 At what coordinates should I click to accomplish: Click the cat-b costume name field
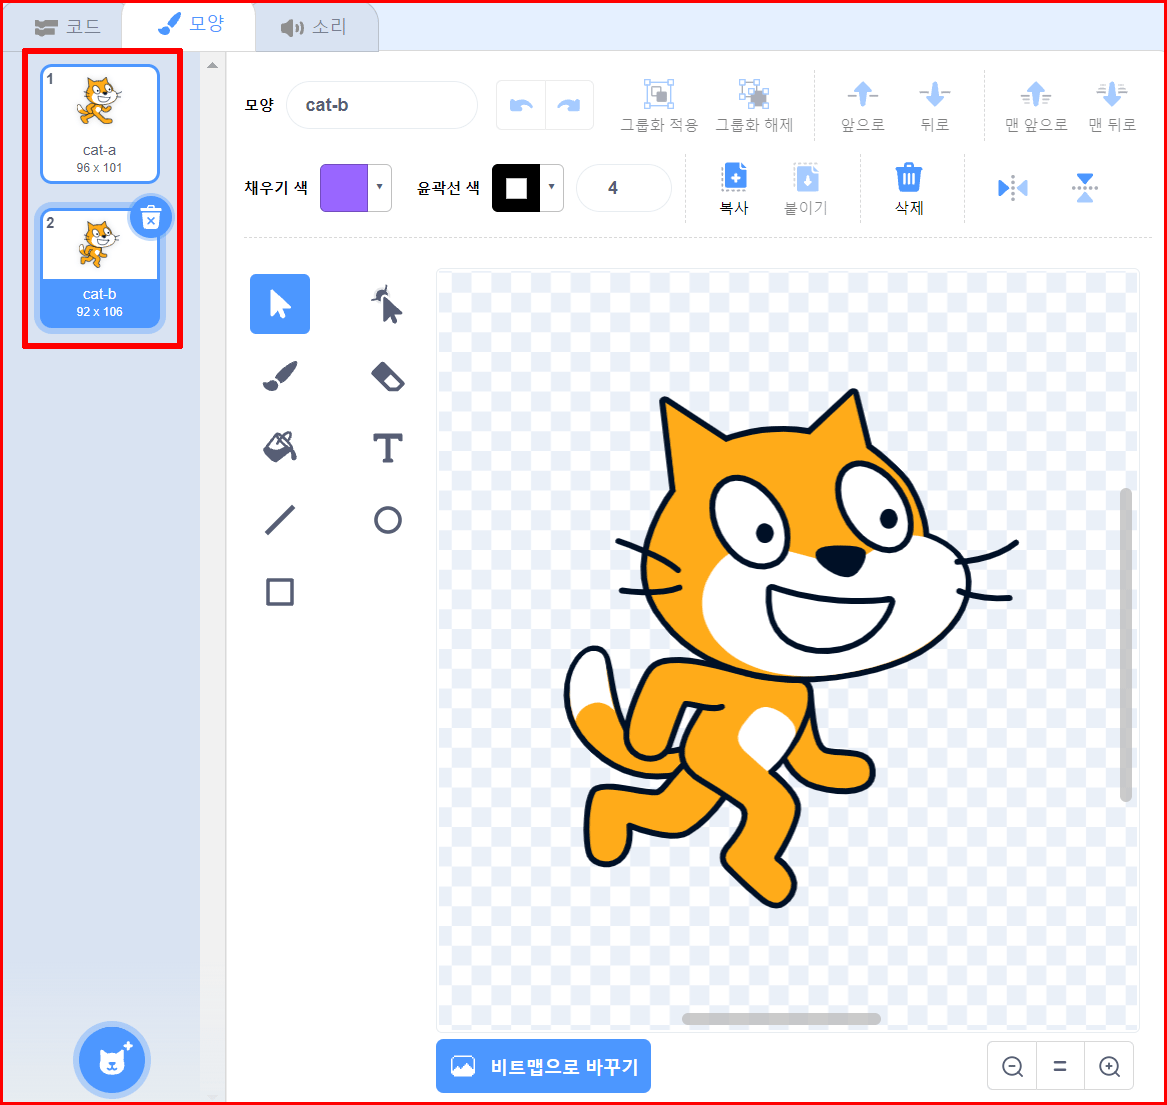[x=382, y=105]
